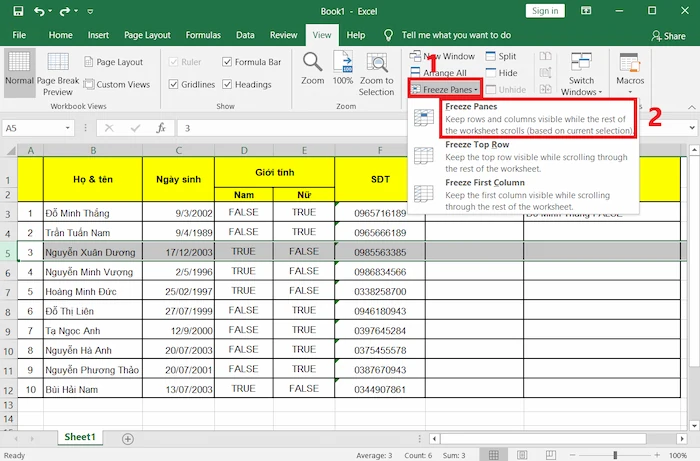This screenshot has height=461, width=700.
Task: Click Reset Window Position icon
Action: pyautogui.click(x=546, y=89)
